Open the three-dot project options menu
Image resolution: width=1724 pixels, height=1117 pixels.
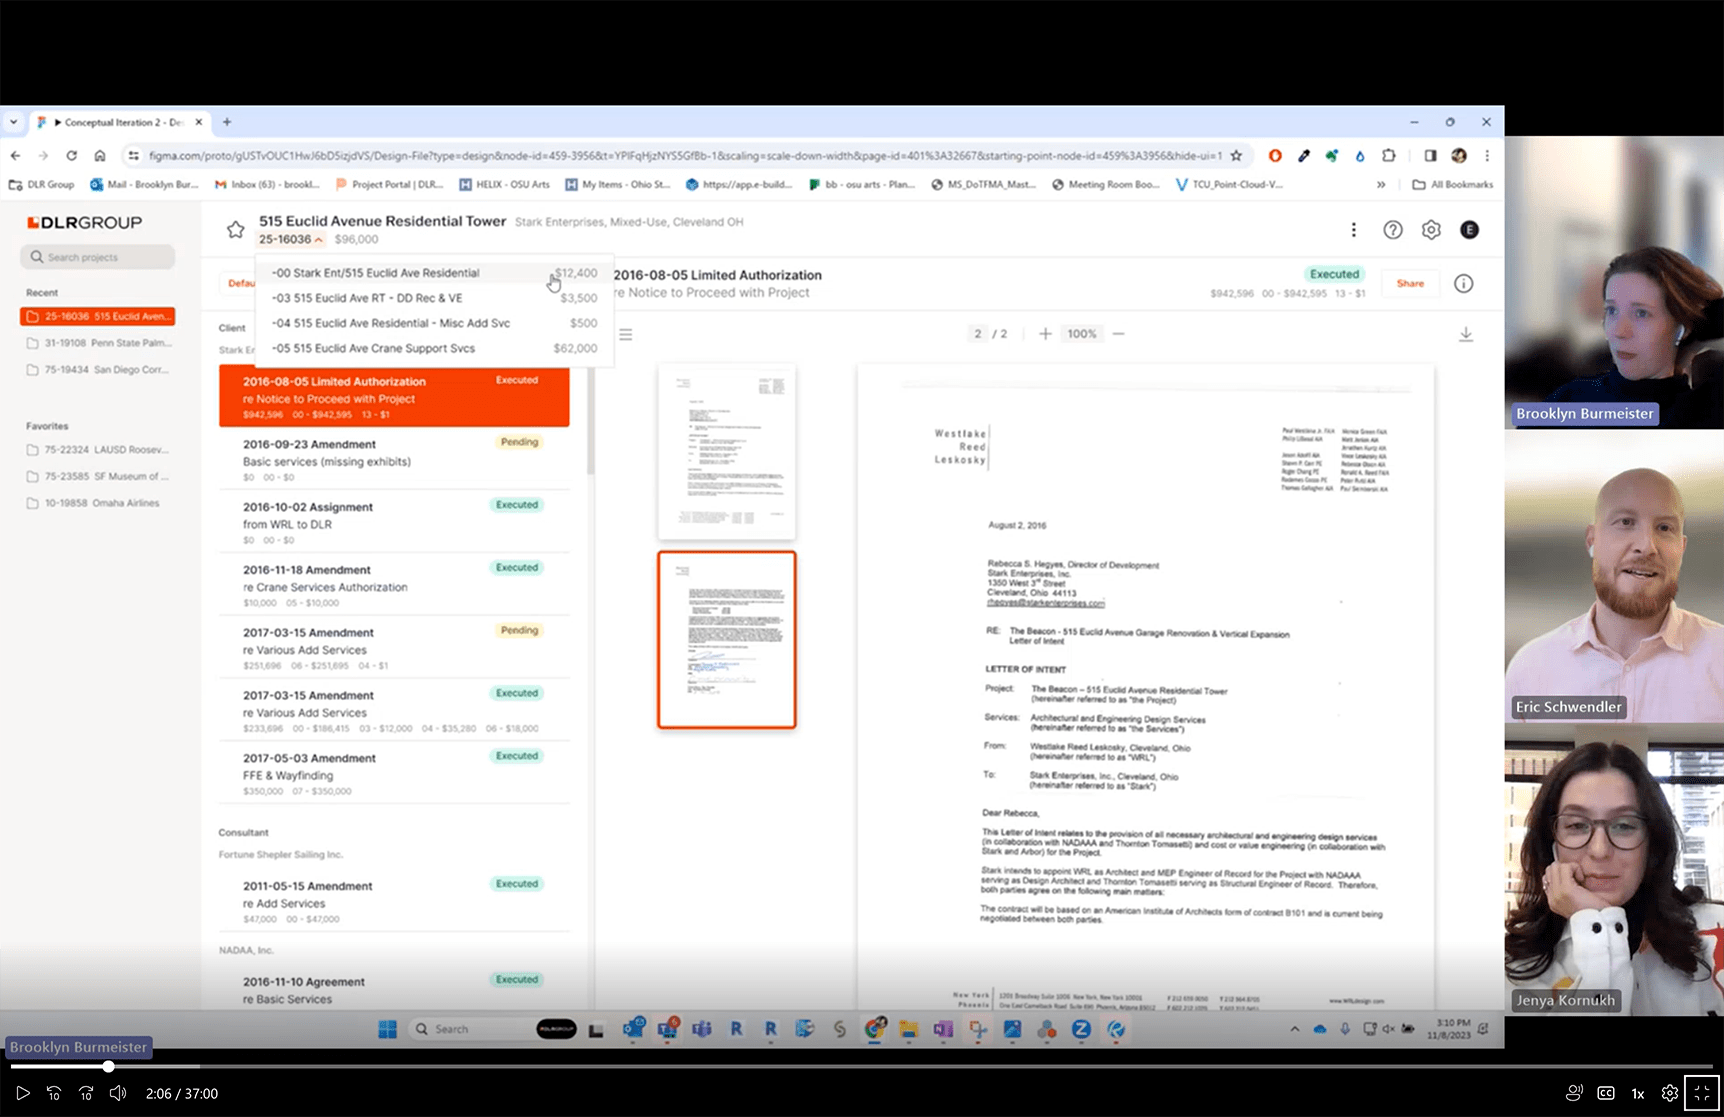1354,230
